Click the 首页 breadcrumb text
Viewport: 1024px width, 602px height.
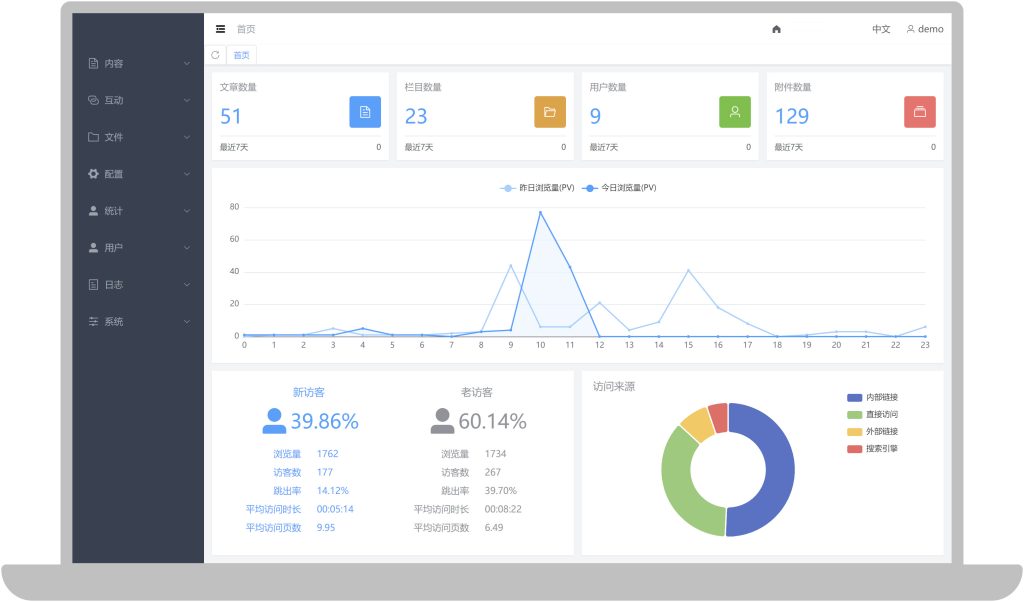pyautogui.click(x=246, y=29)
